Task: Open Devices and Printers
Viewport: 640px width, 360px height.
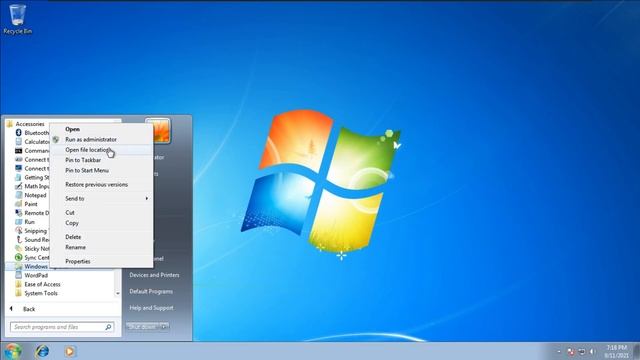Action: click(154, 275)
